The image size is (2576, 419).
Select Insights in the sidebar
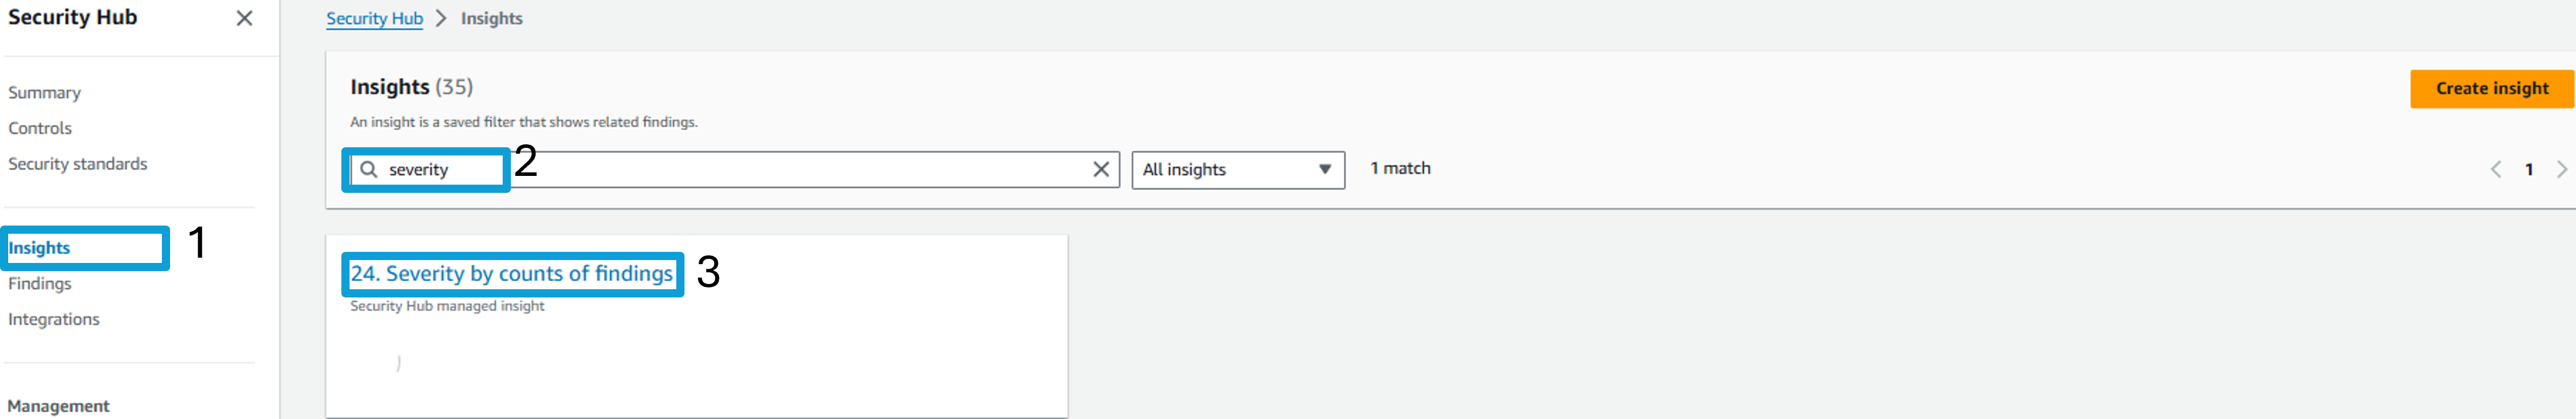[39, 248]
